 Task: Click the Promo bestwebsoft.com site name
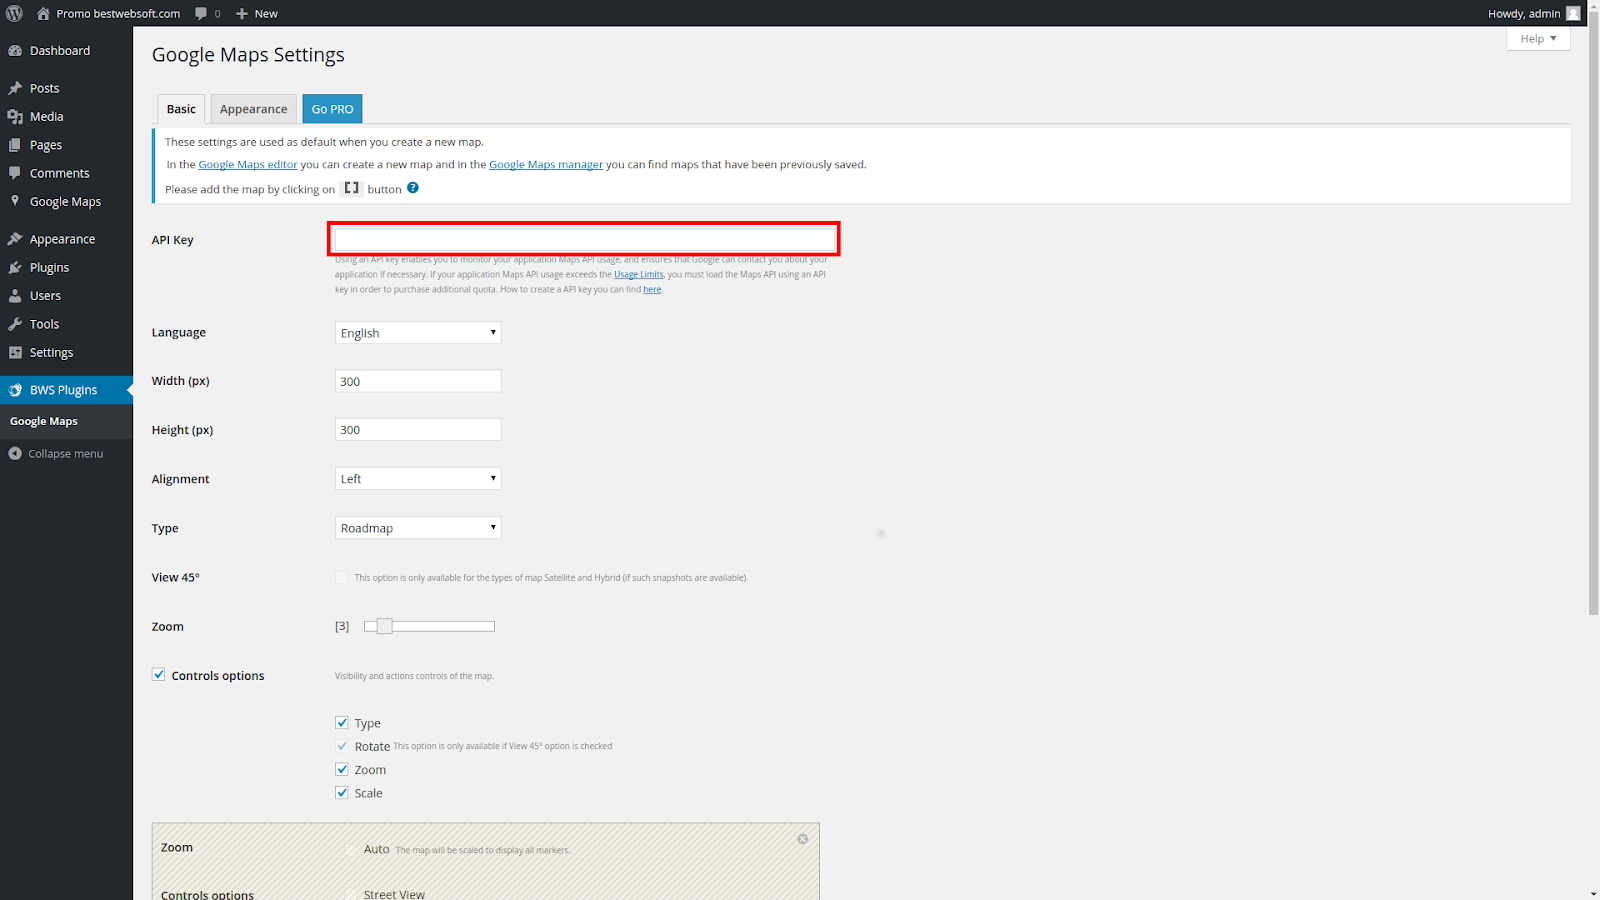tap(118, 13)
